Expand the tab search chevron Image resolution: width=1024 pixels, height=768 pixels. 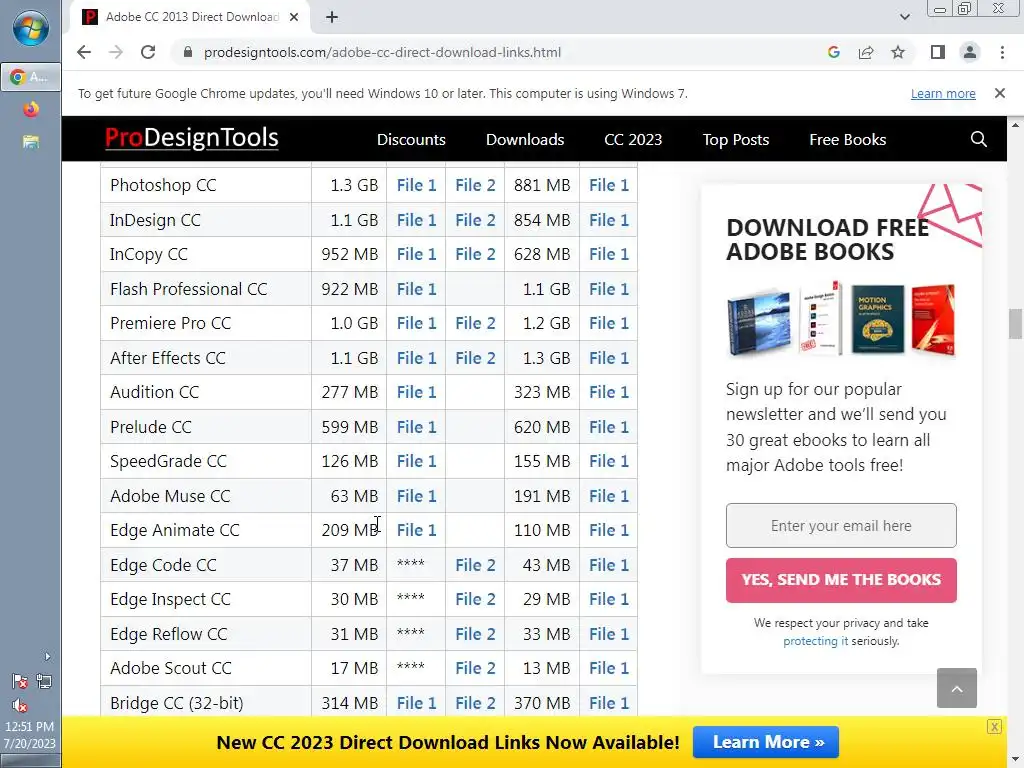click(904, 17)
